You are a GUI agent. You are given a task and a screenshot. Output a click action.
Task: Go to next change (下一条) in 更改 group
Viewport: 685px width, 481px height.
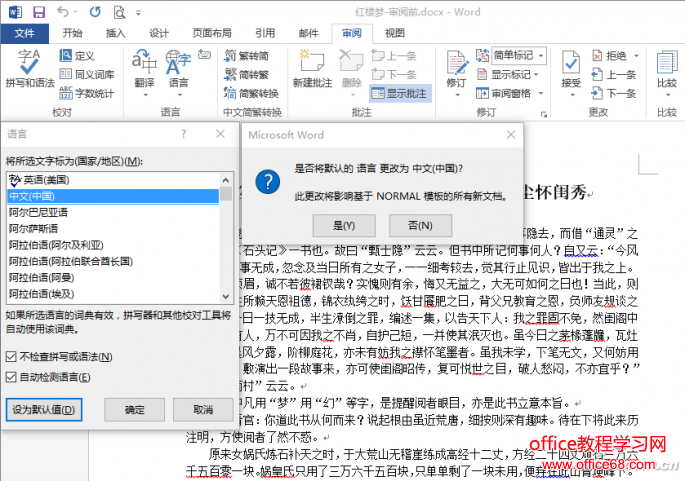click(613, 93)
